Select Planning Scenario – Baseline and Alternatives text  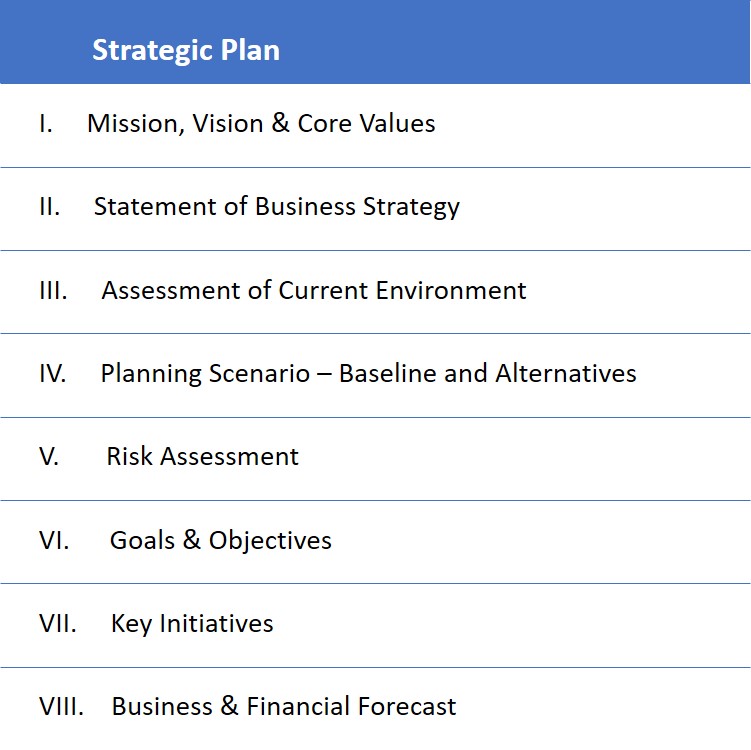click(x=368, y=374)
